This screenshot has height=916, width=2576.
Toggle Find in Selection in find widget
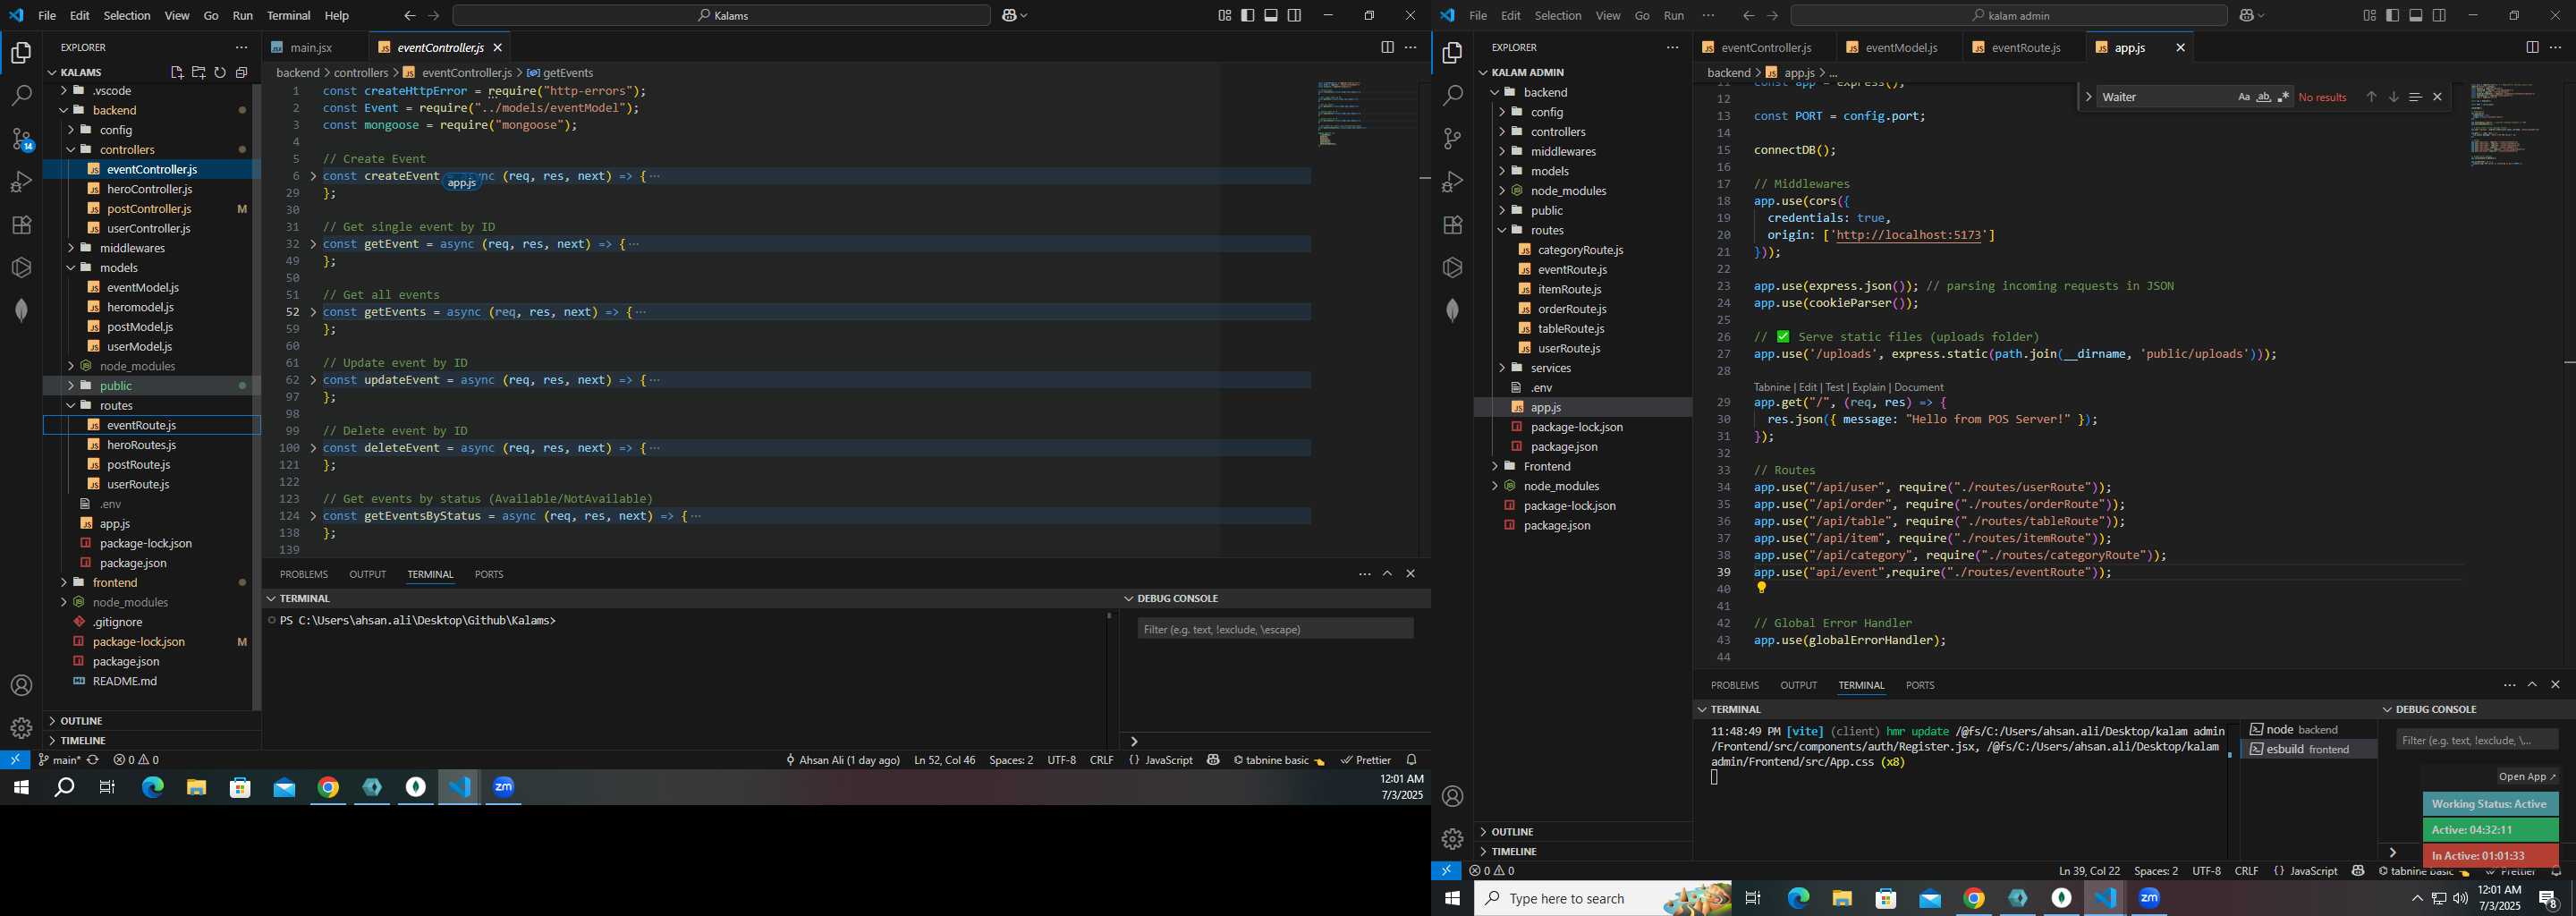coord(2415,97)
